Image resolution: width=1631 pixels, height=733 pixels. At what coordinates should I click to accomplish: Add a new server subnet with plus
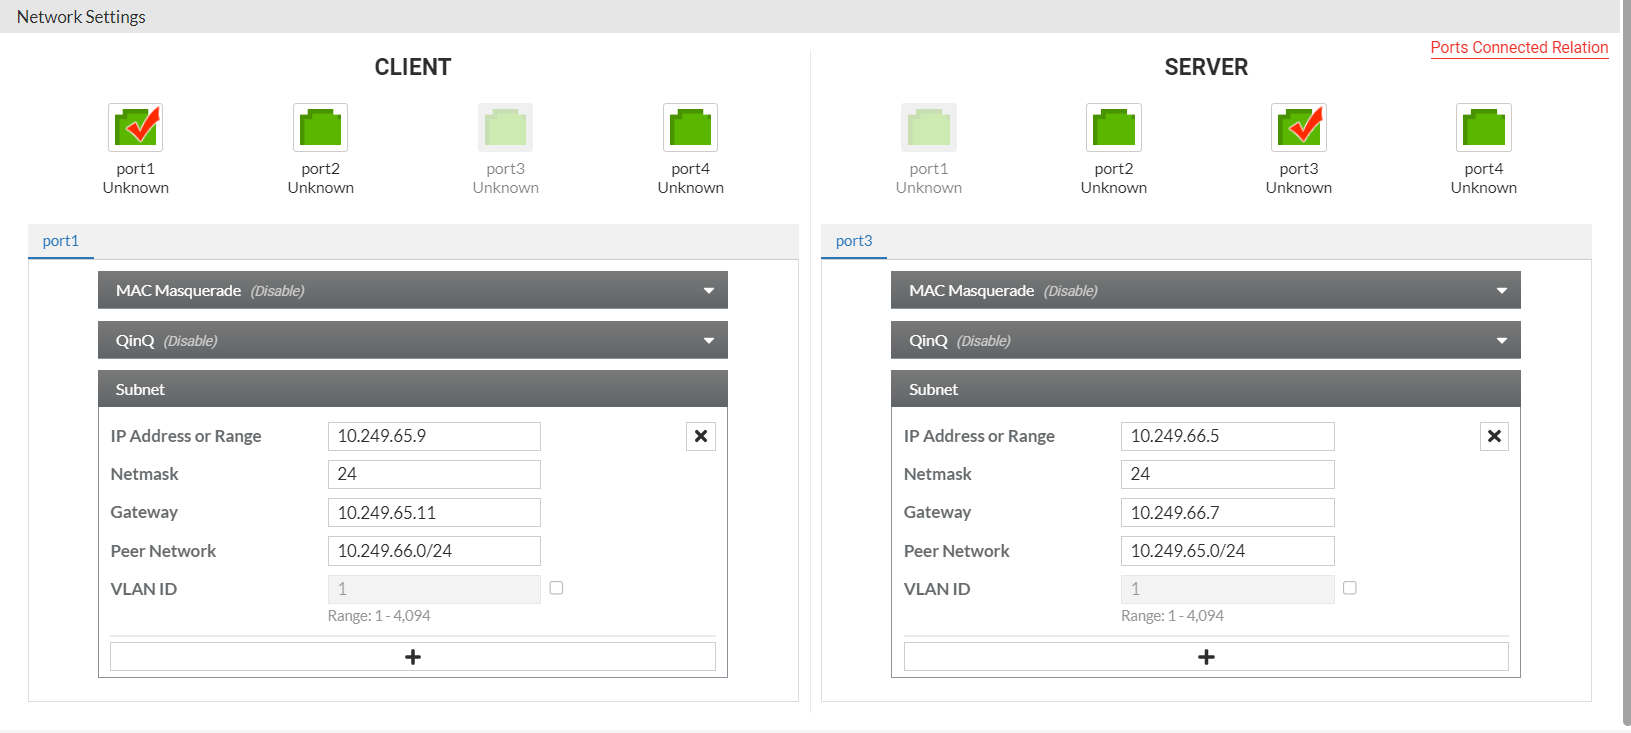coord(1206,657)
